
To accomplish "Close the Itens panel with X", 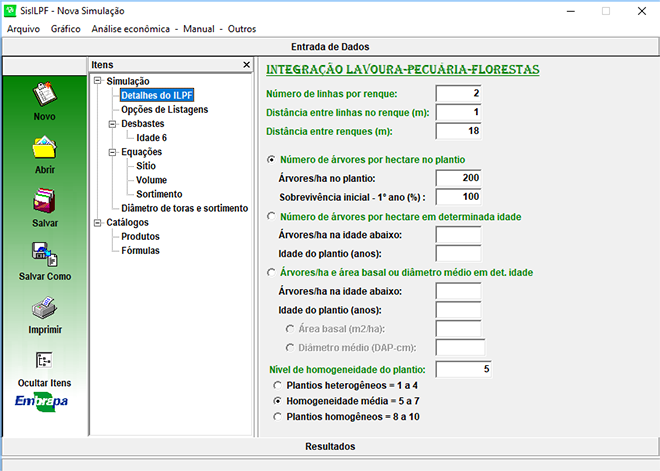I will [x=247, y=64].
